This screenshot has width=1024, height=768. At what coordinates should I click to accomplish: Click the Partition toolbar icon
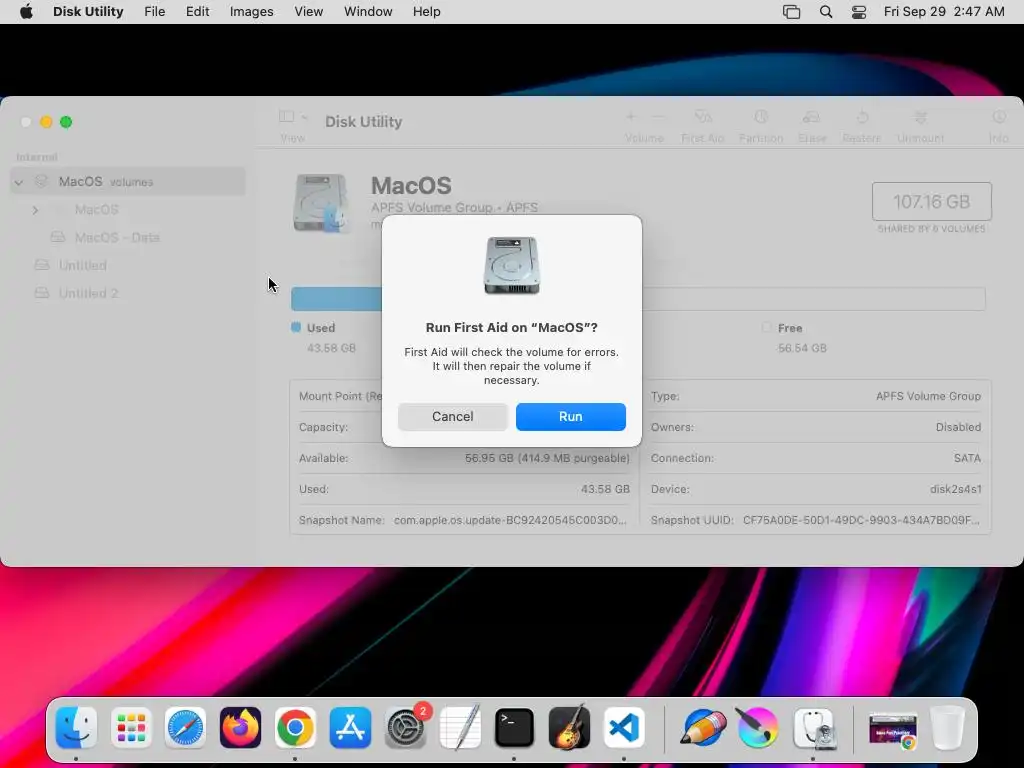[761, 117]
